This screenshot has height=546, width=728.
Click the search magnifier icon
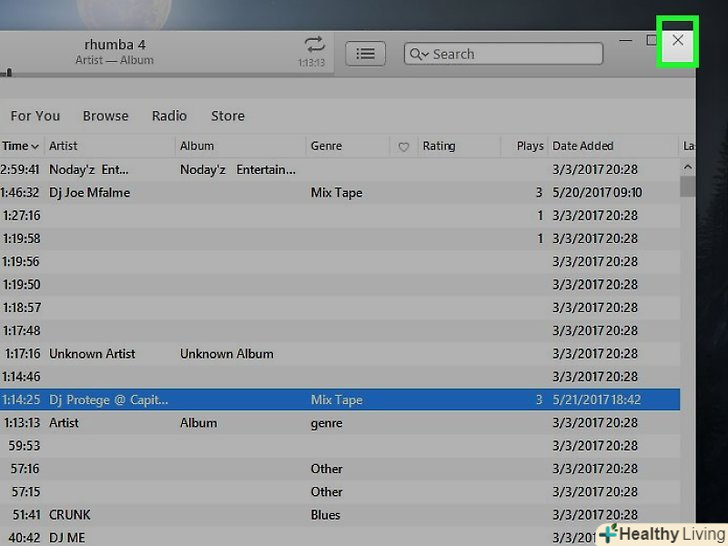(418, 54)
